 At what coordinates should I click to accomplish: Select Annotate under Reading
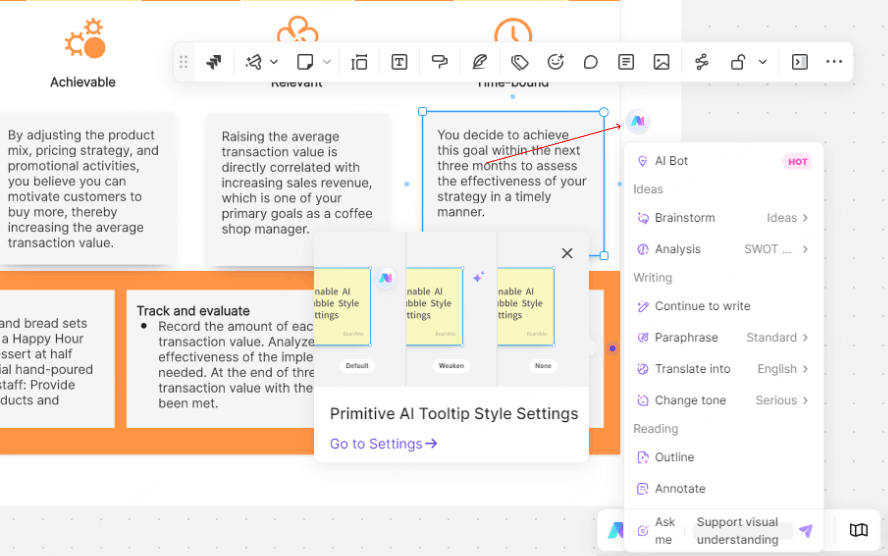723,489
